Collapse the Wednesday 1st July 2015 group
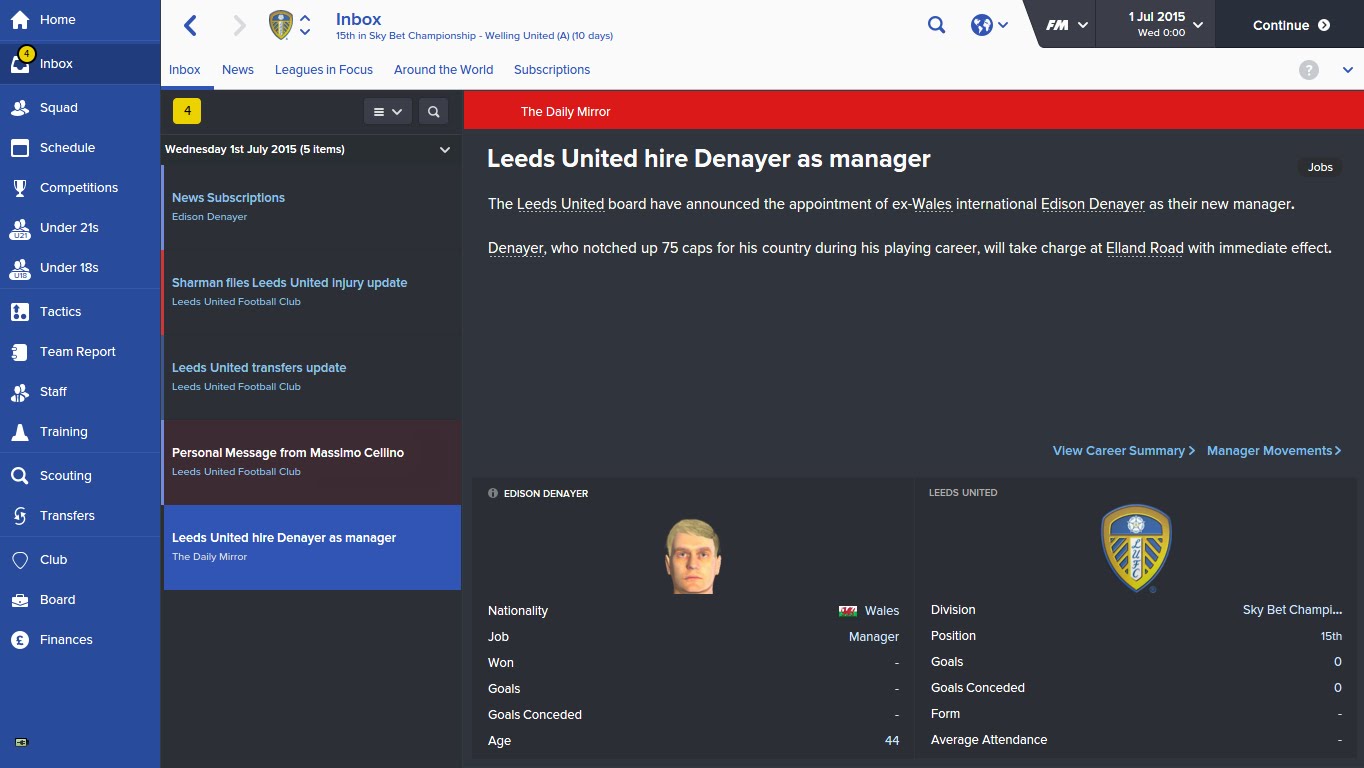This screenshot has height=768, width=1364. [445, 150]
